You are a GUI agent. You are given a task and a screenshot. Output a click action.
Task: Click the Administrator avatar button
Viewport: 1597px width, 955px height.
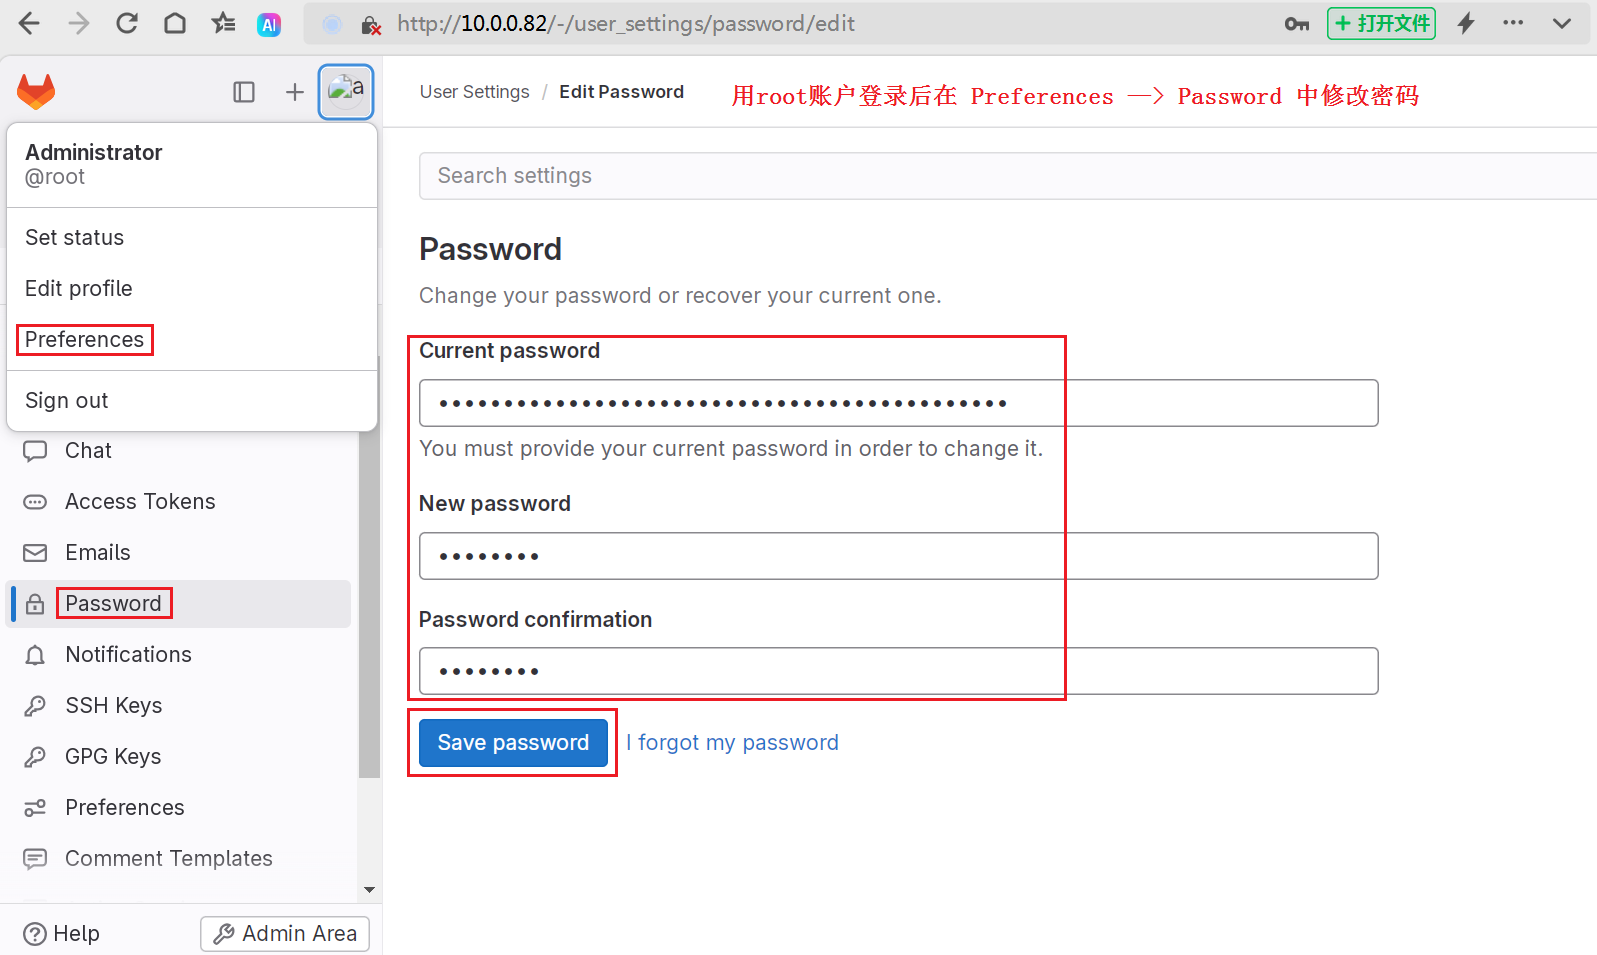[x=346, y=92]
